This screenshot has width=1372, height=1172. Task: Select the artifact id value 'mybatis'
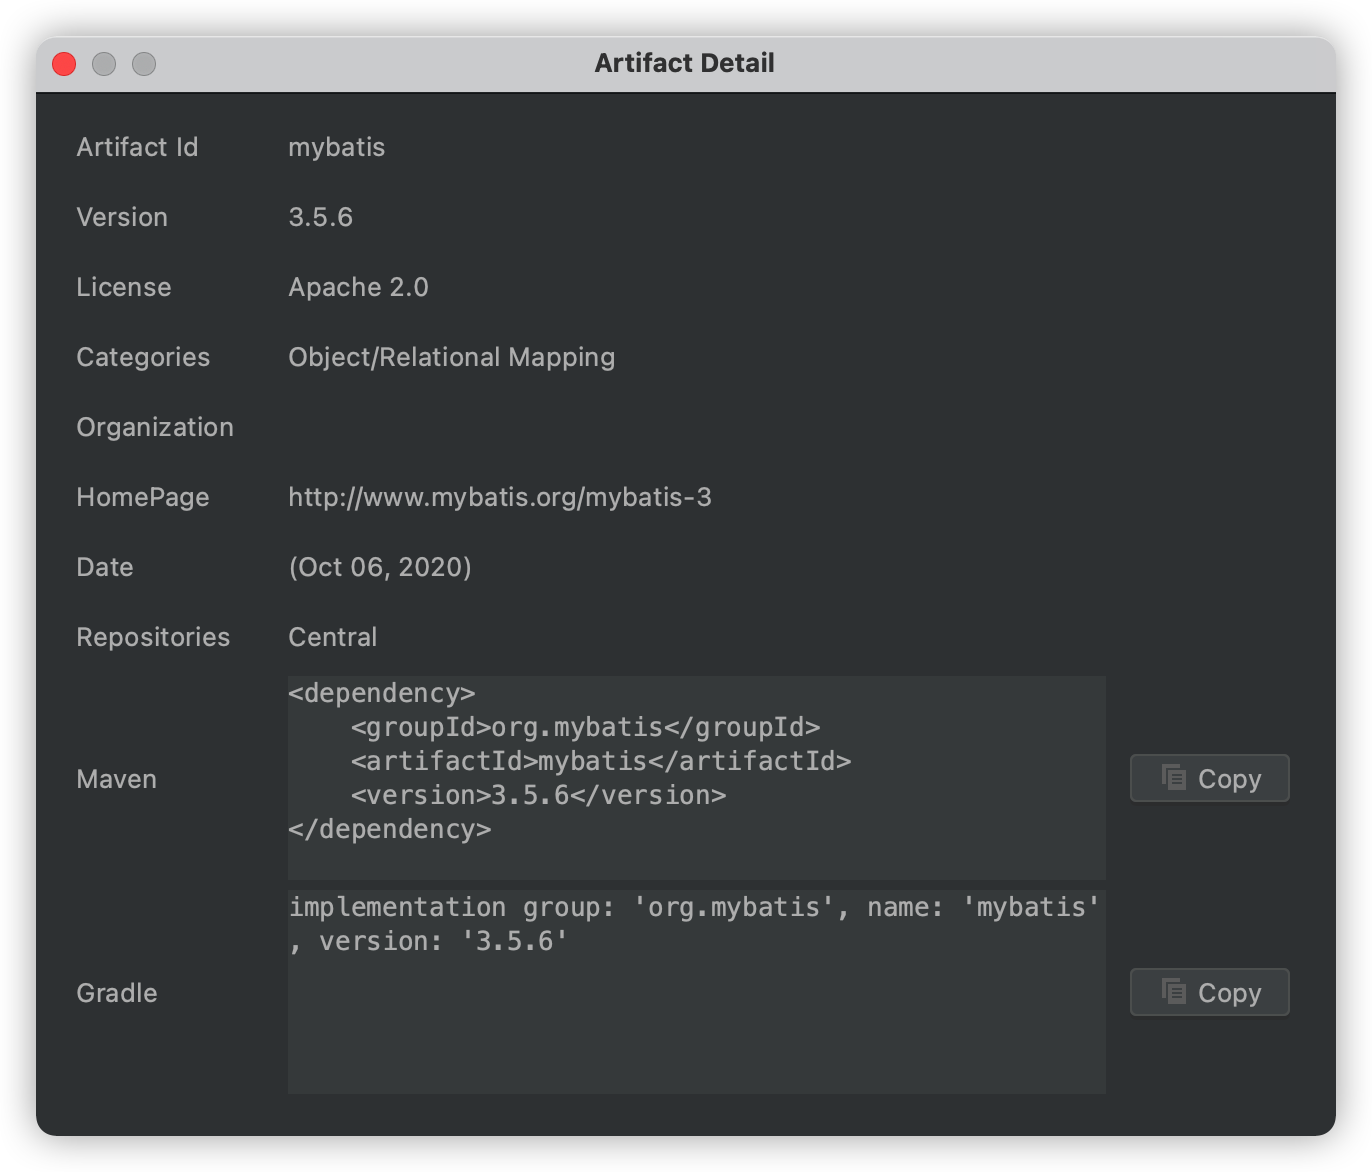pos(337,147)
